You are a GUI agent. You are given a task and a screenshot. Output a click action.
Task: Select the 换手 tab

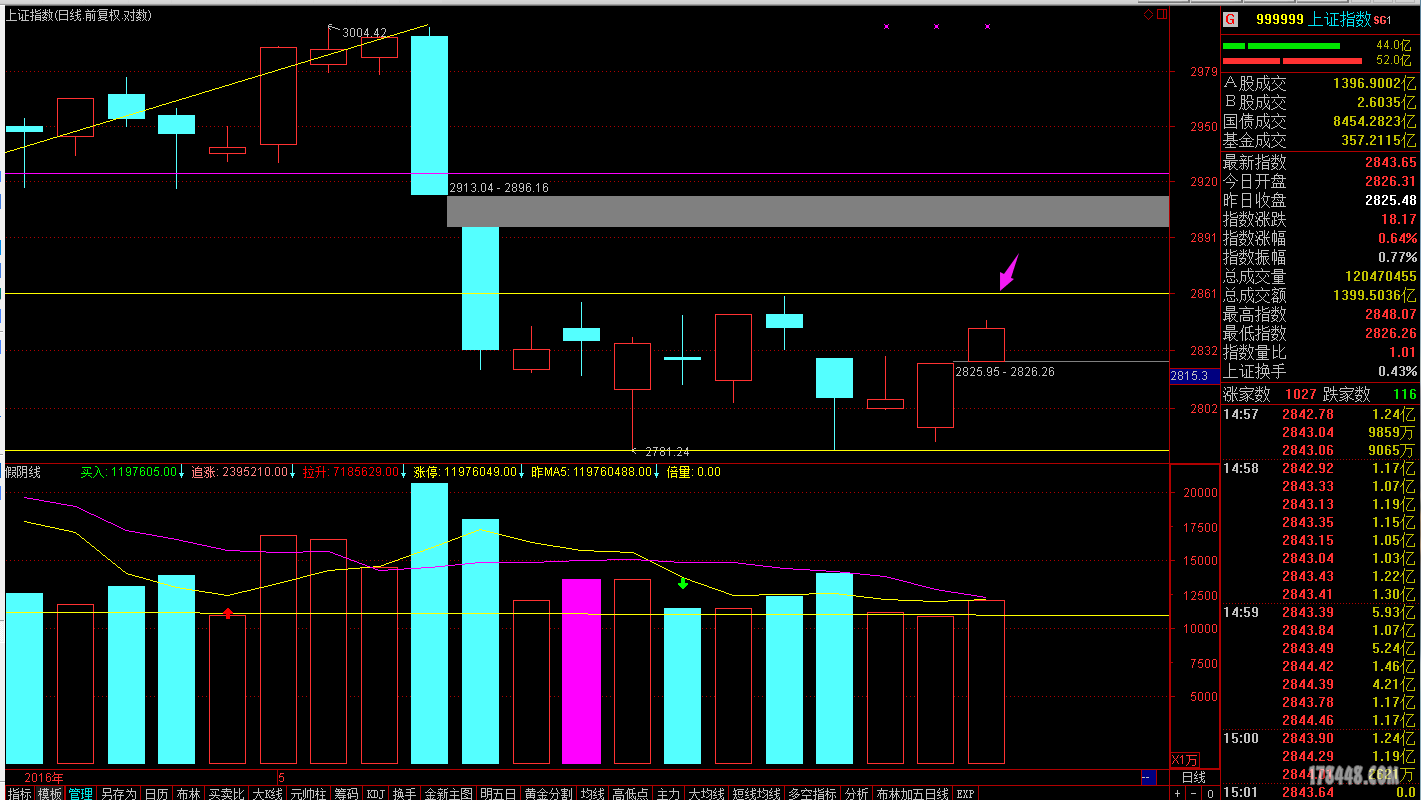(x=404, y=793)
